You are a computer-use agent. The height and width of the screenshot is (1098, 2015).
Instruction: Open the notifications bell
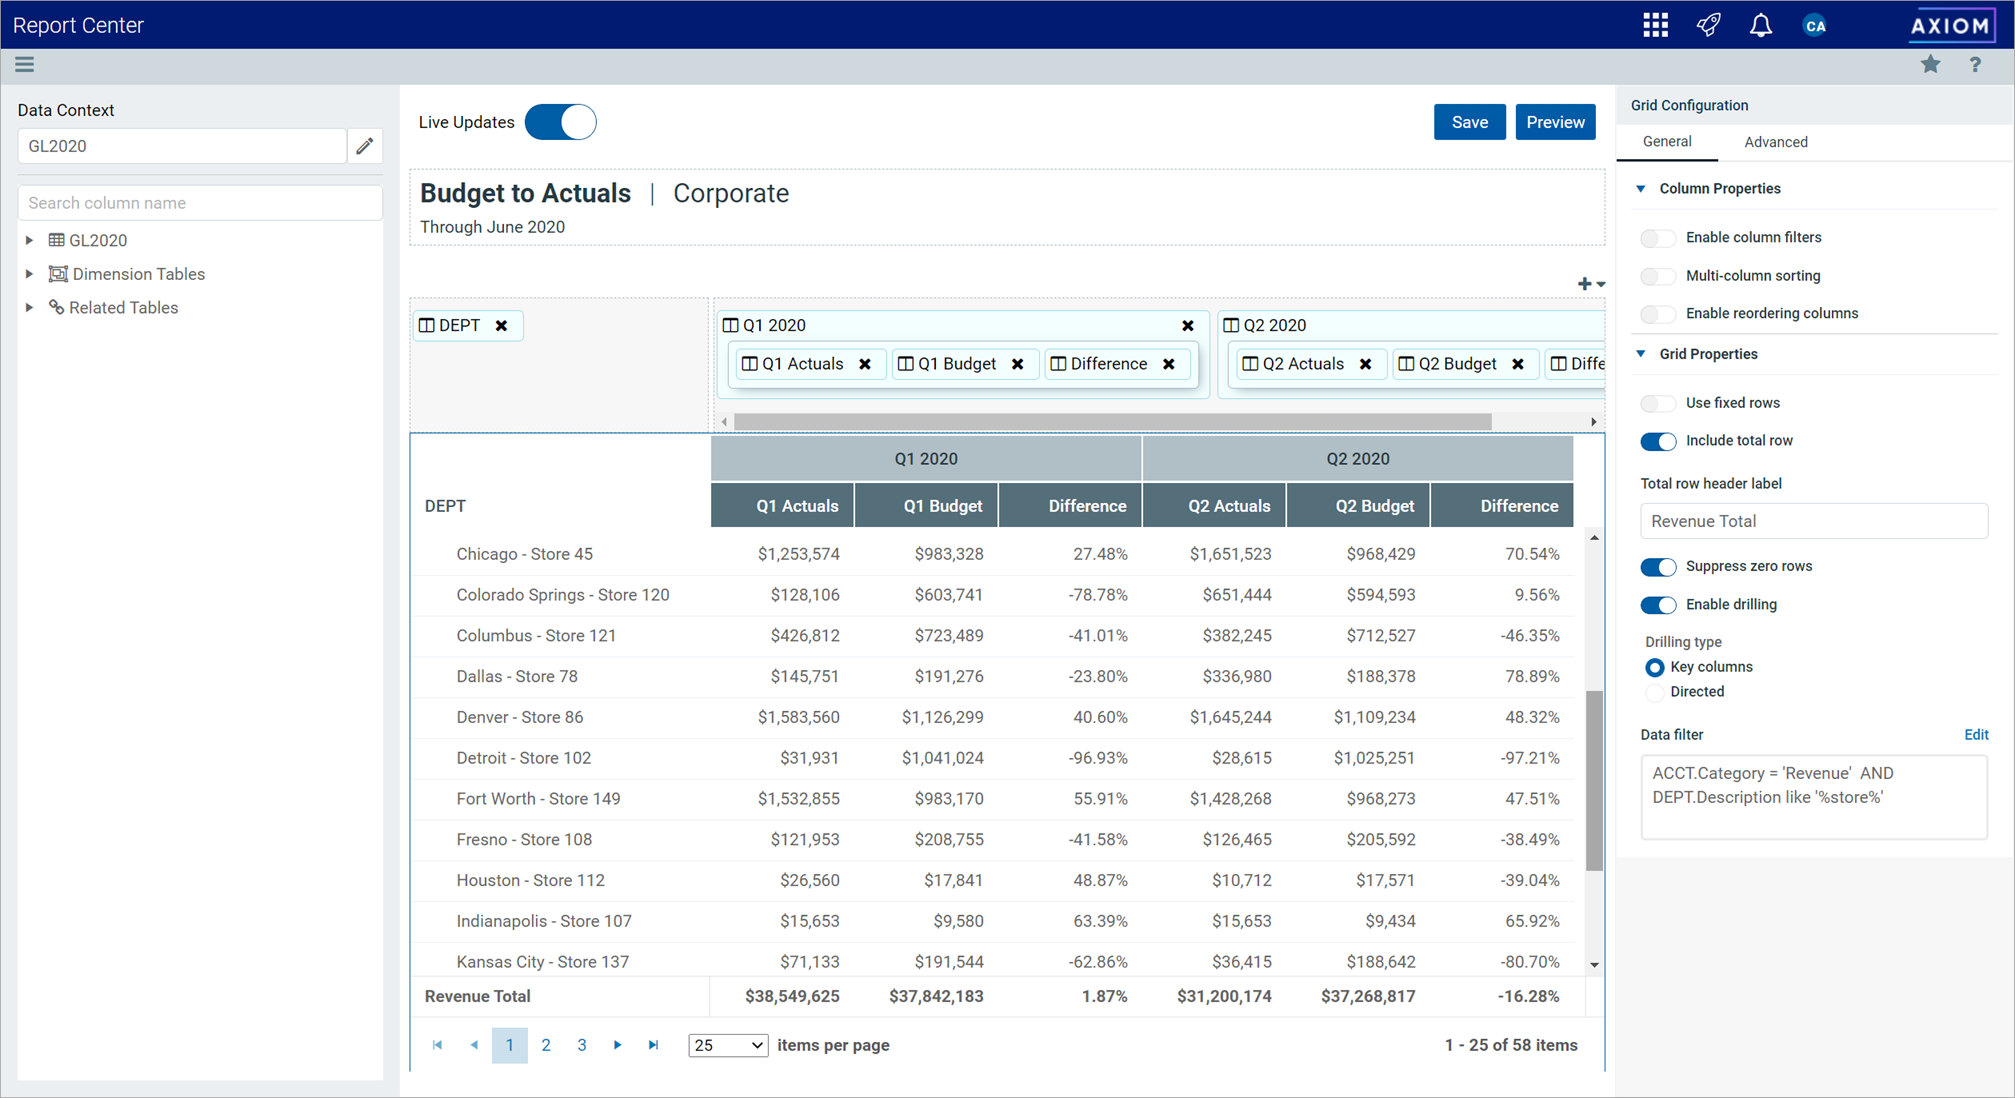pyautogui.click(x=1760, y=25)
